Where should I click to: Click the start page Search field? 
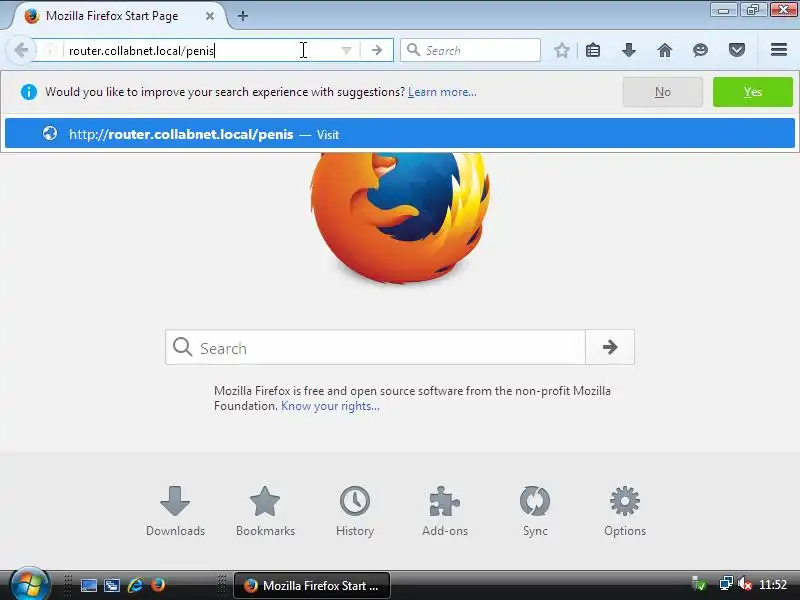[375, 347]
